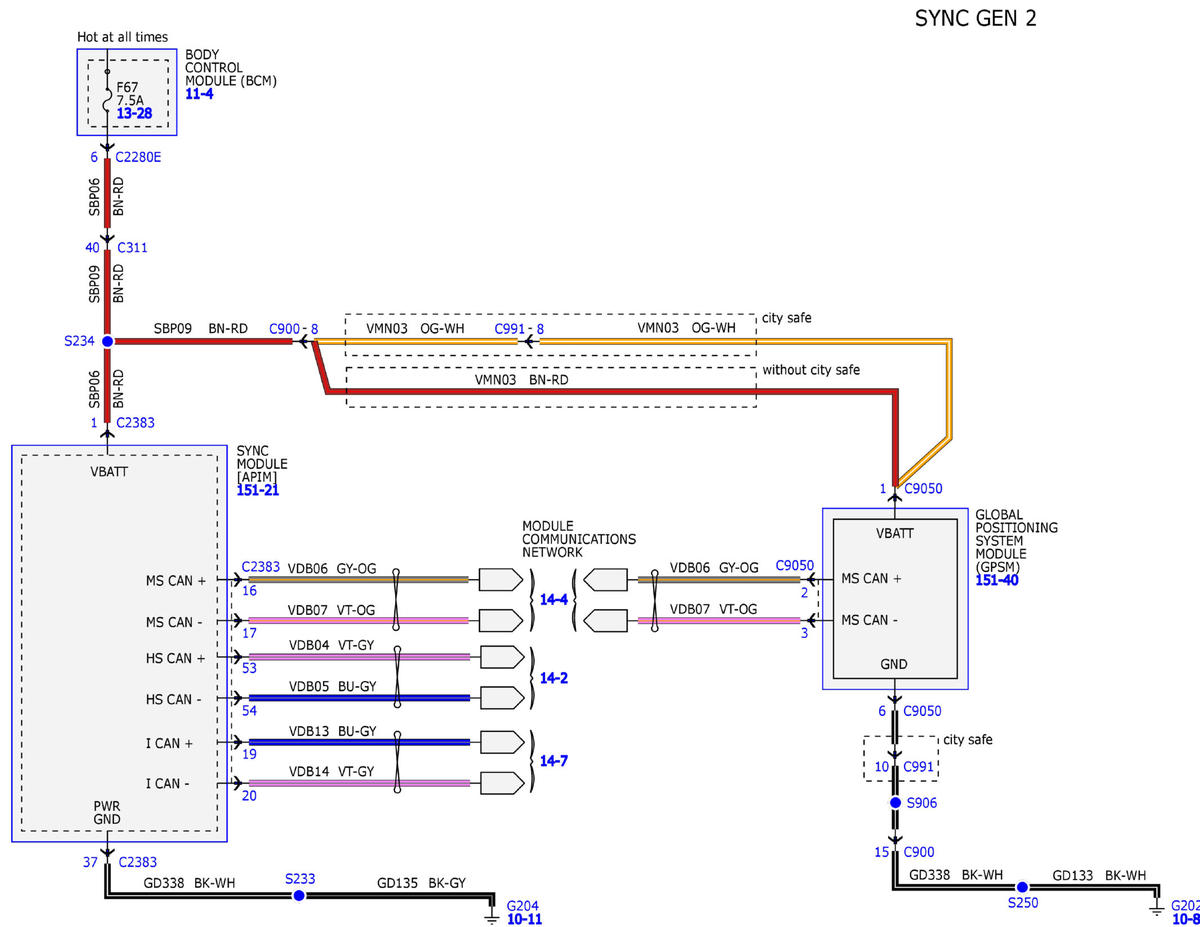1200x927 pixels.
Task: Select the 'HS CAN +' pin label
Action: click(x=175, y=658)
